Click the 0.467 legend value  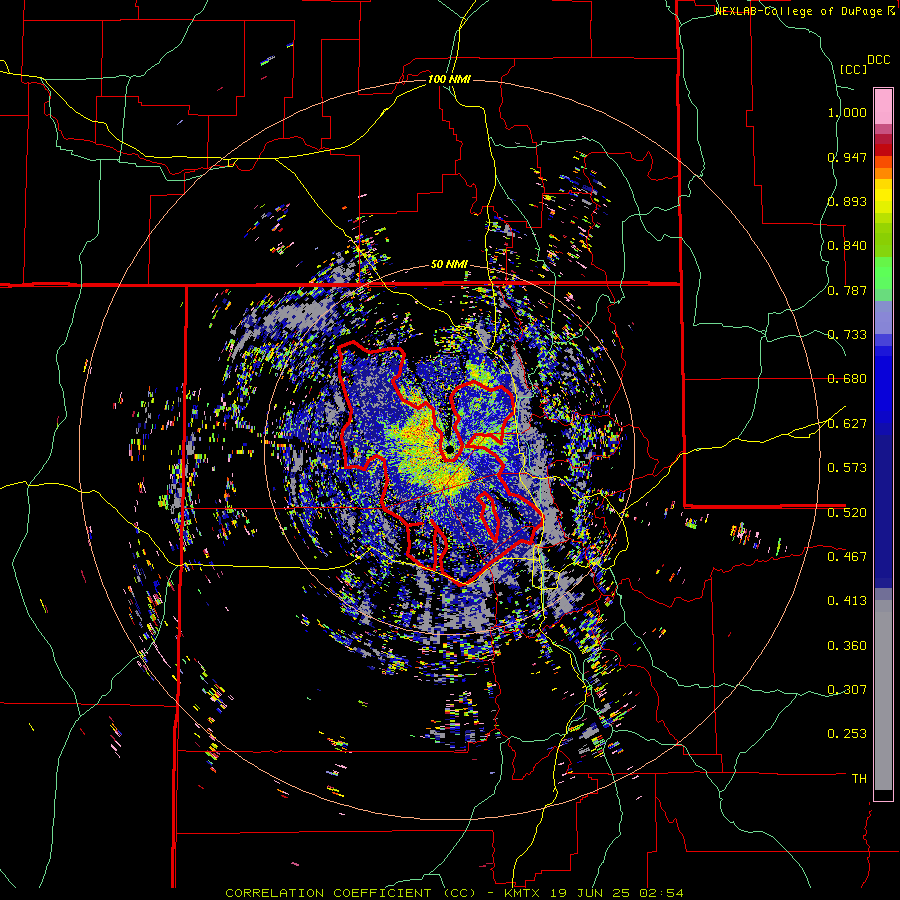[x=847, y=557]
